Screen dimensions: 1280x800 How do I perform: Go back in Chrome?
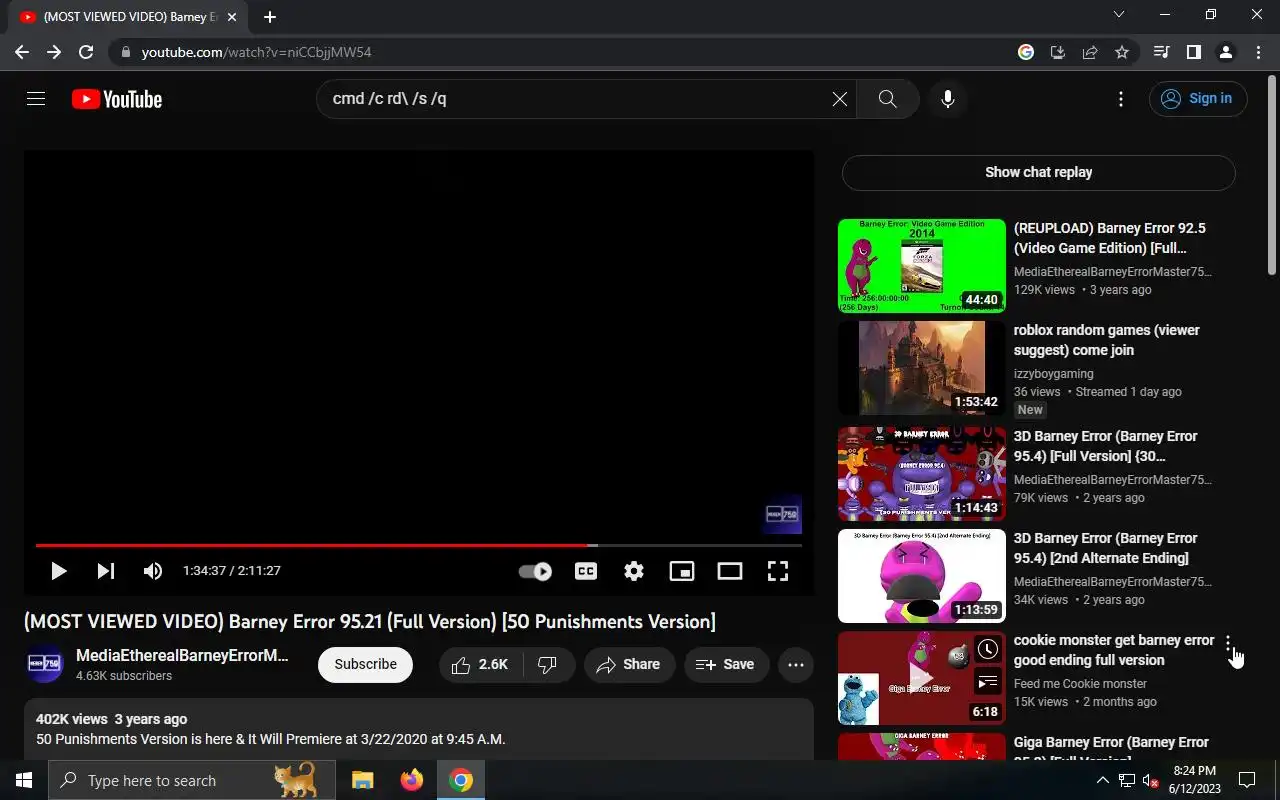pos(22,52)
